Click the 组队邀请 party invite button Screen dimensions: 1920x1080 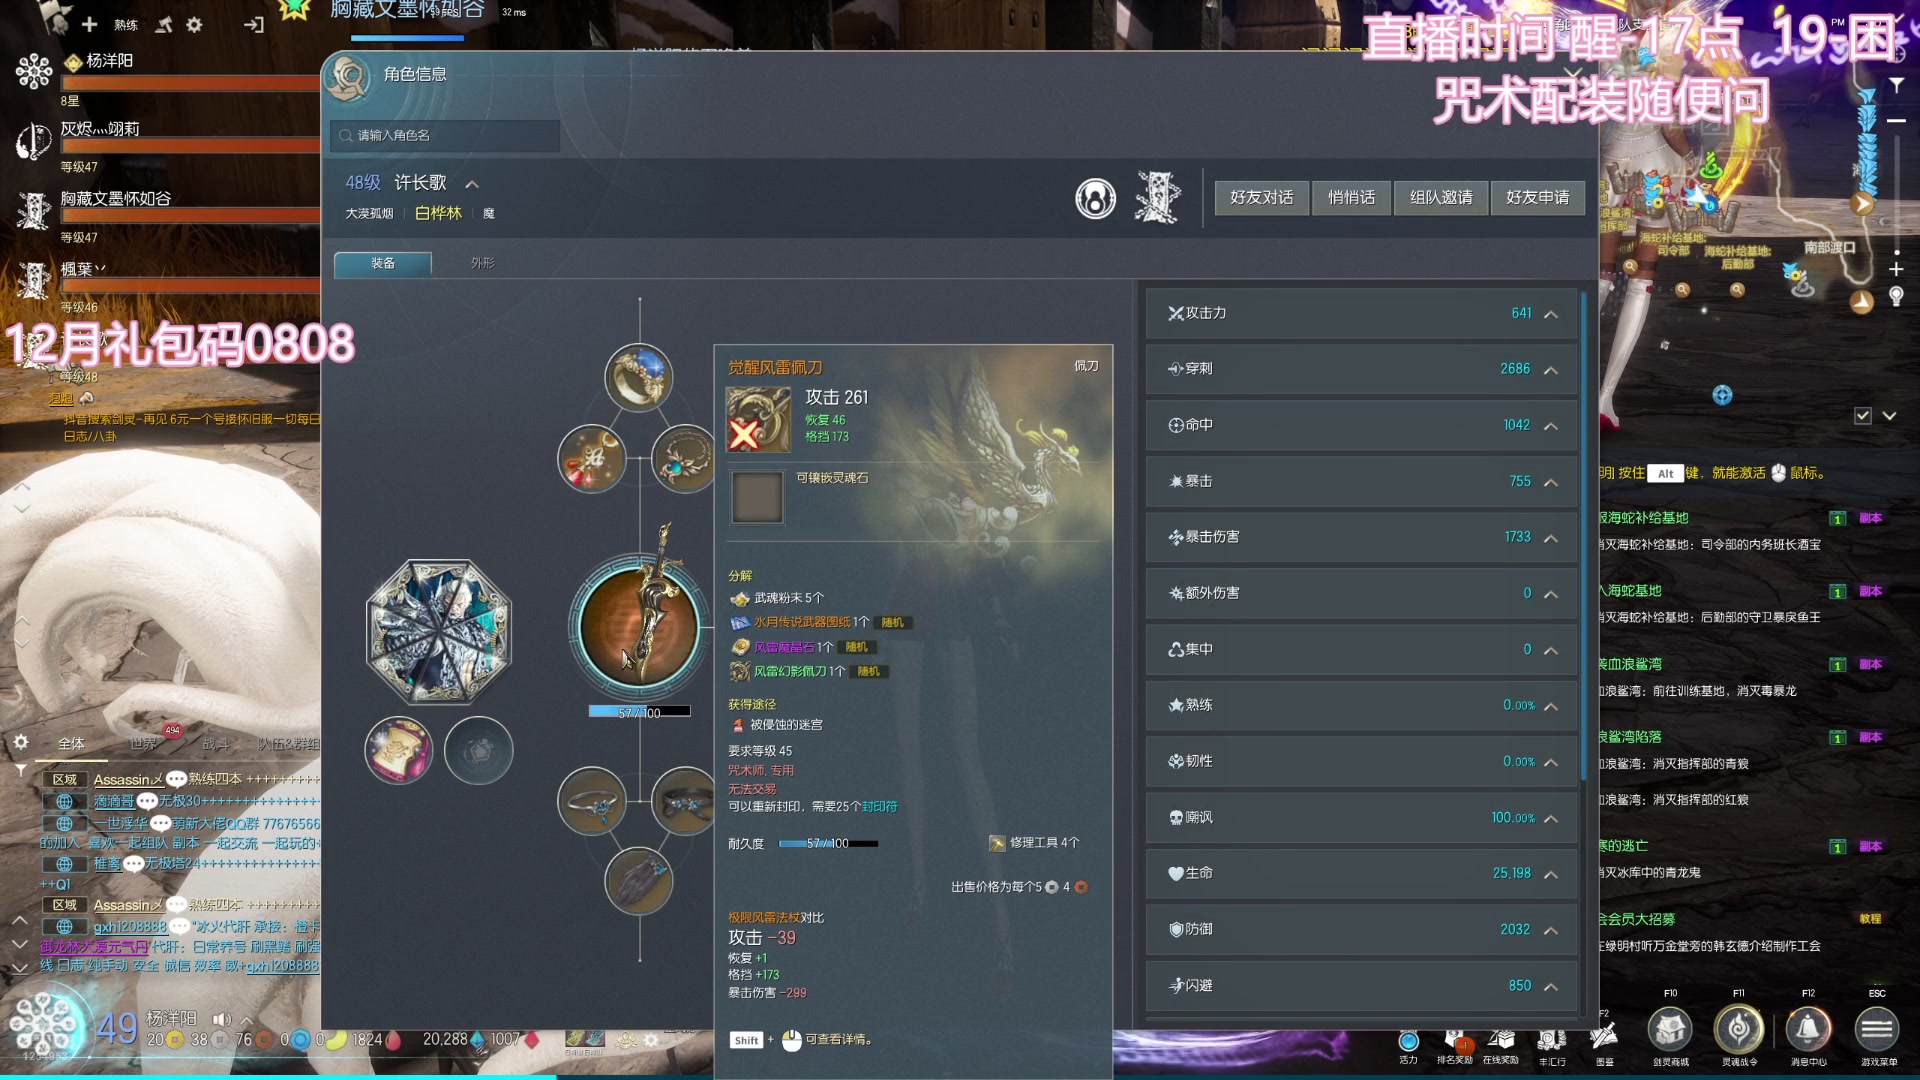(x=1441, y=197)
